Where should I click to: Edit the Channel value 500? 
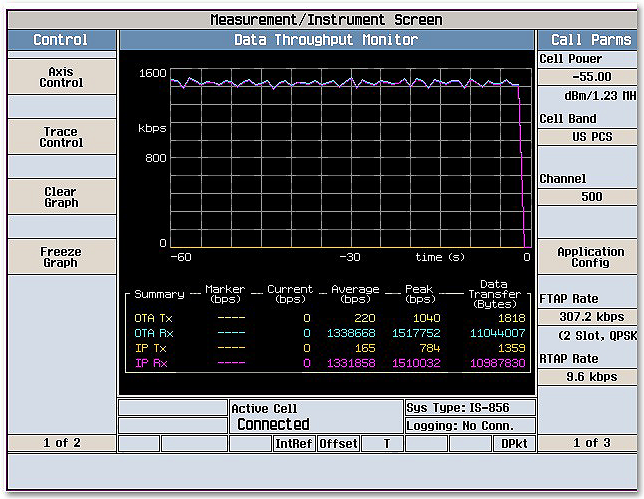(590, 197)
